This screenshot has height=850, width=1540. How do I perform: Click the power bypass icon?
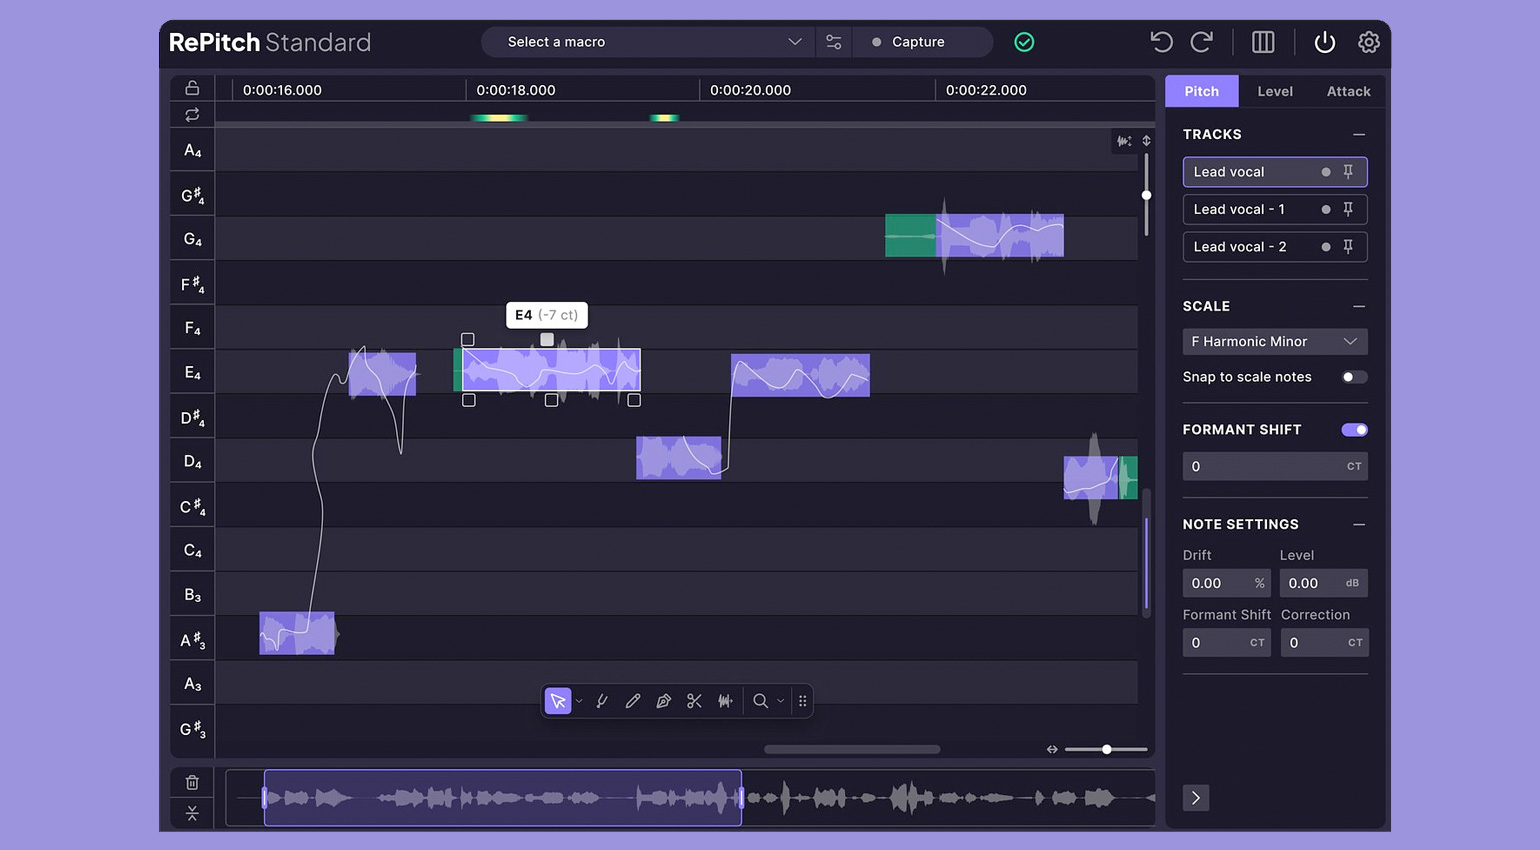click(x=1324, y=42)
